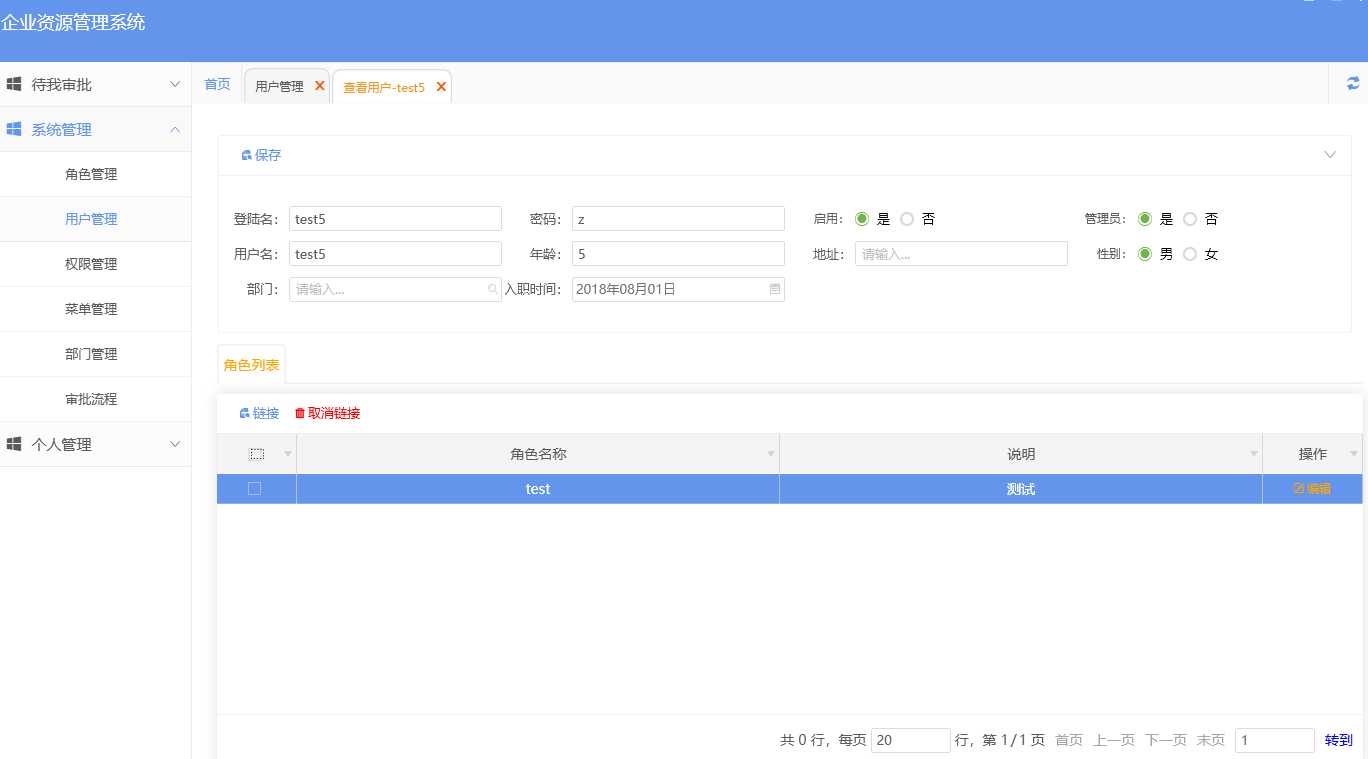1368x759 pixels.
Task: Click 编辑 in the test row
Action: point(1312,489)
